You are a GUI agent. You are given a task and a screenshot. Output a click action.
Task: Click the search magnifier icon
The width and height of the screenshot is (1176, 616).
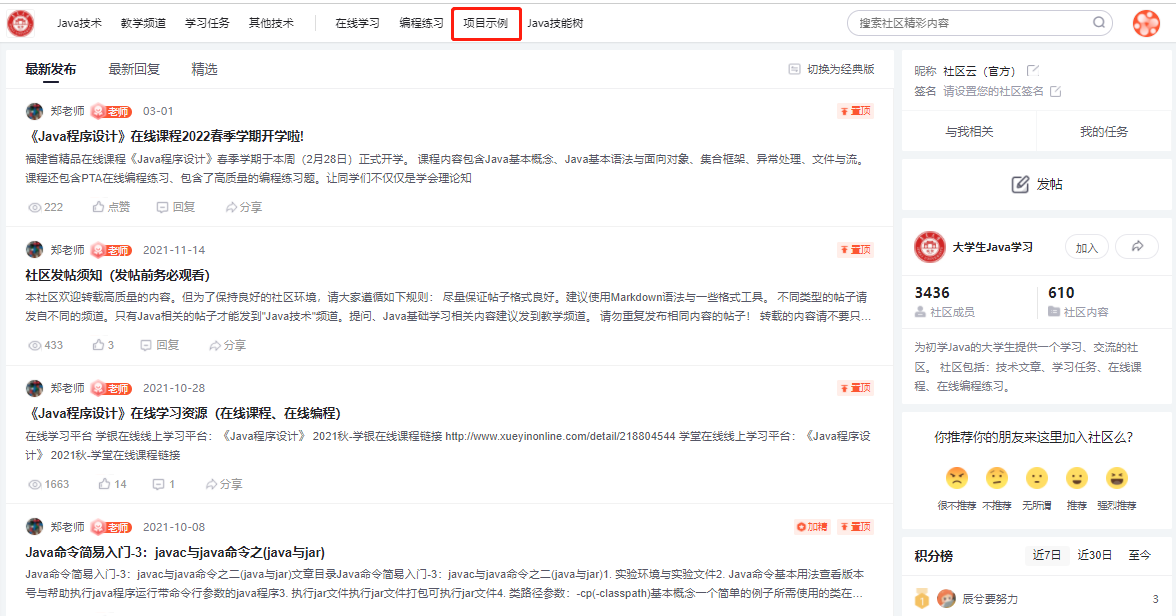tap(1099, 23)
